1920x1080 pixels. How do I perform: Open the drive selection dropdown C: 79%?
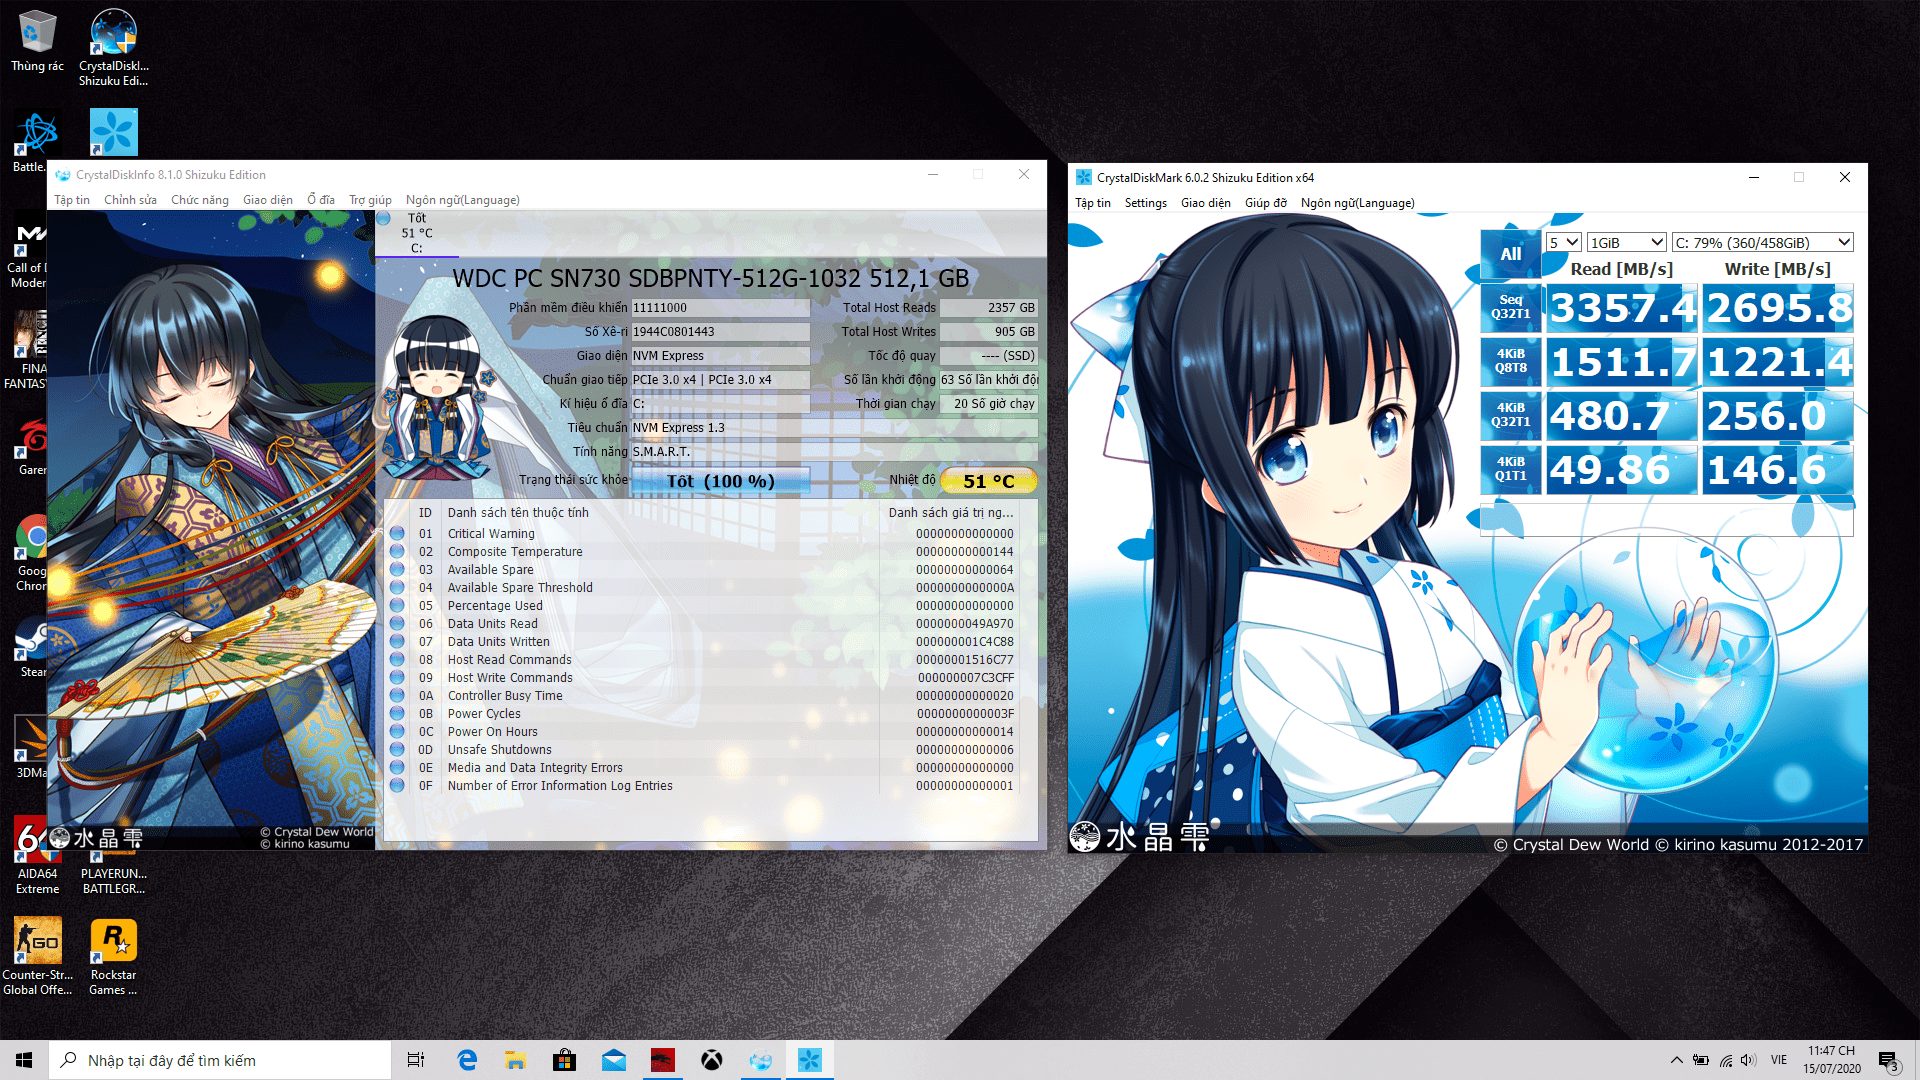pyautogui.click(x=1762, y=242)
